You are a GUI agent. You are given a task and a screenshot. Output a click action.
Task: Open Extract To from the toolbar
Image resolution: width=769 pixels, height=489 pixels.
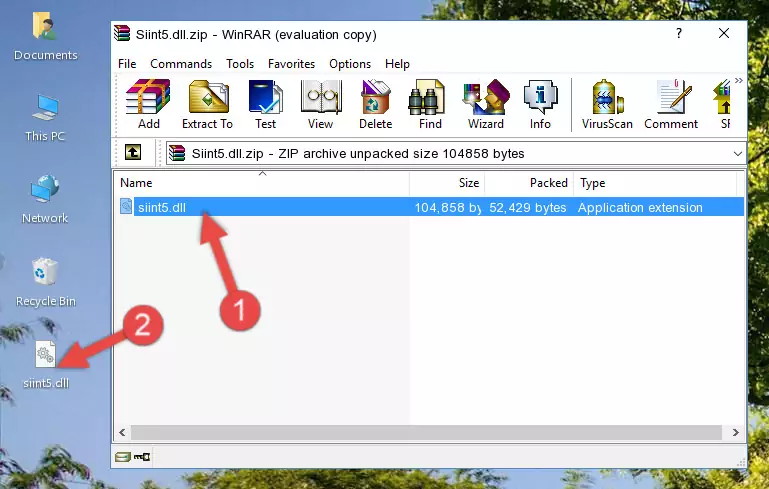pyautogui.click(x=207, y=104)
